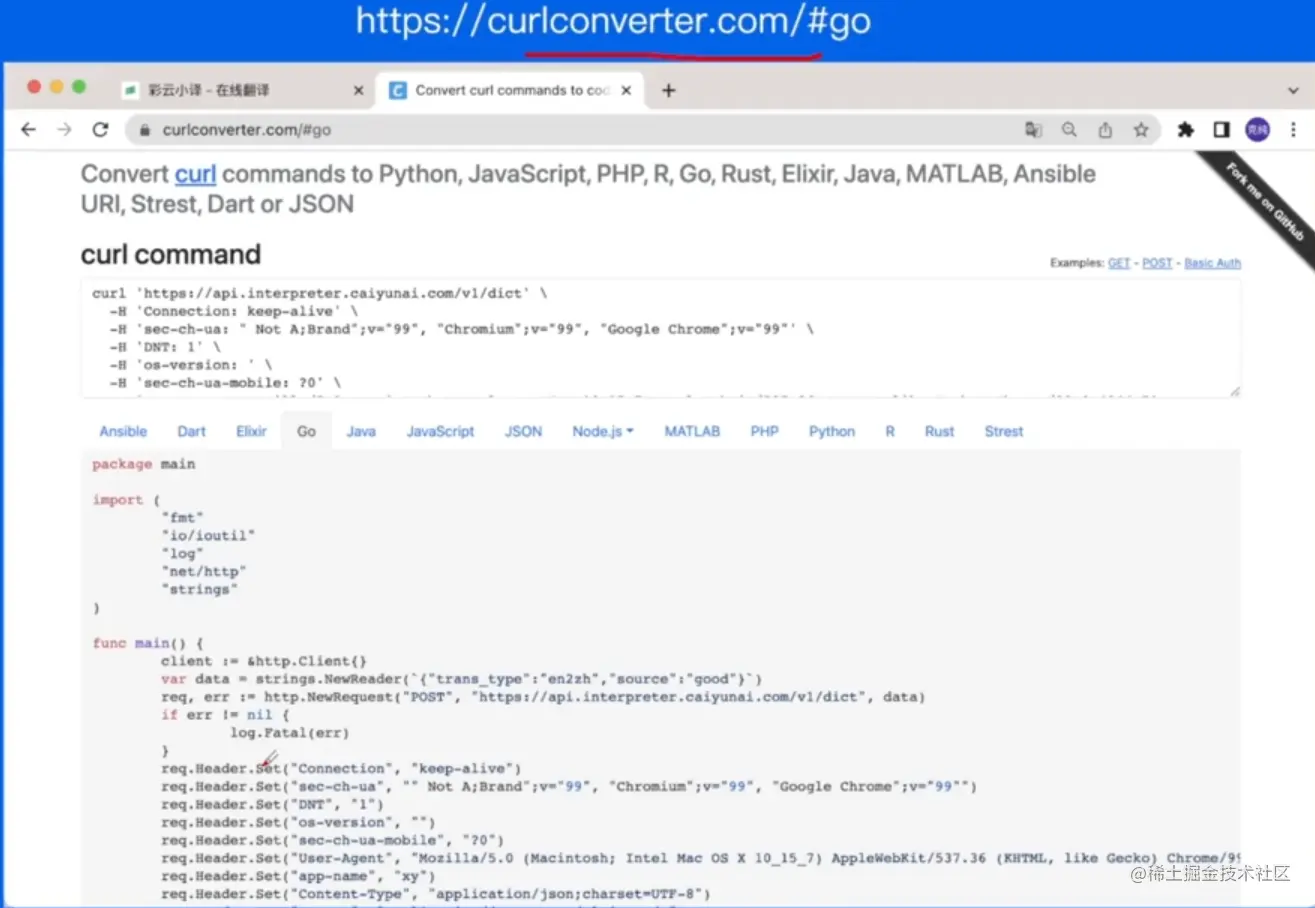The image size is (1315, 908).
Task: Select the Ansible language tab
Action: tap(123, 431)
